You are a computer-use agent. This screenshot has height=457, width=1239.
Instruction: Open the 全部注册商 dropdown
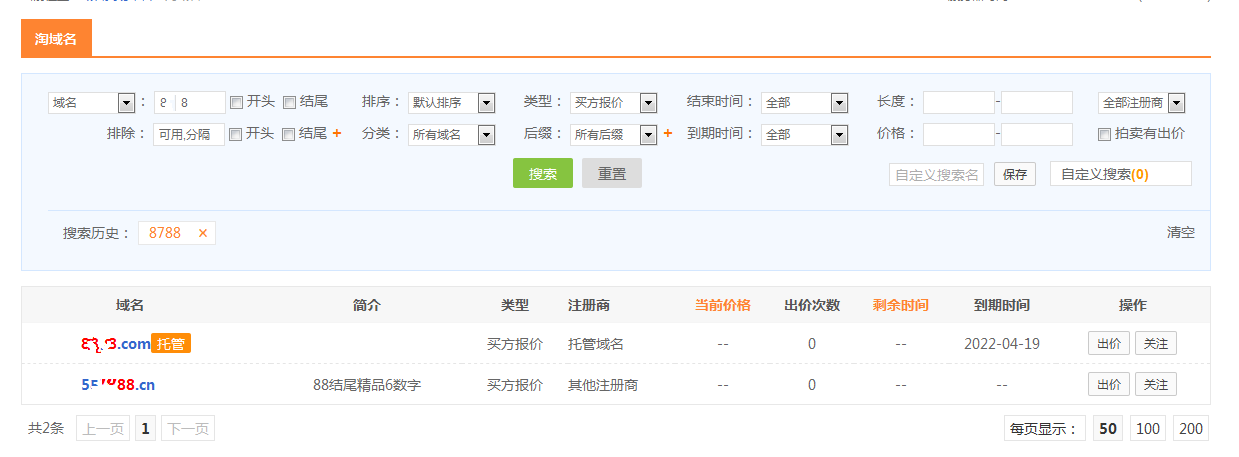click(1141, 103)
